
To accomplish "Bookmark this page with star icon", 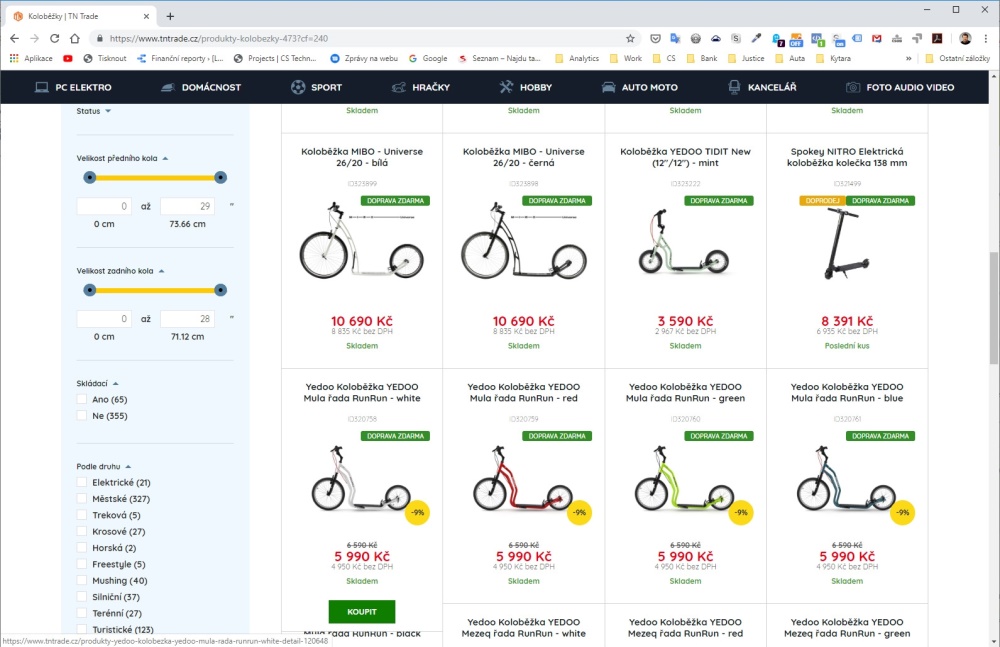I will (630, 38).
